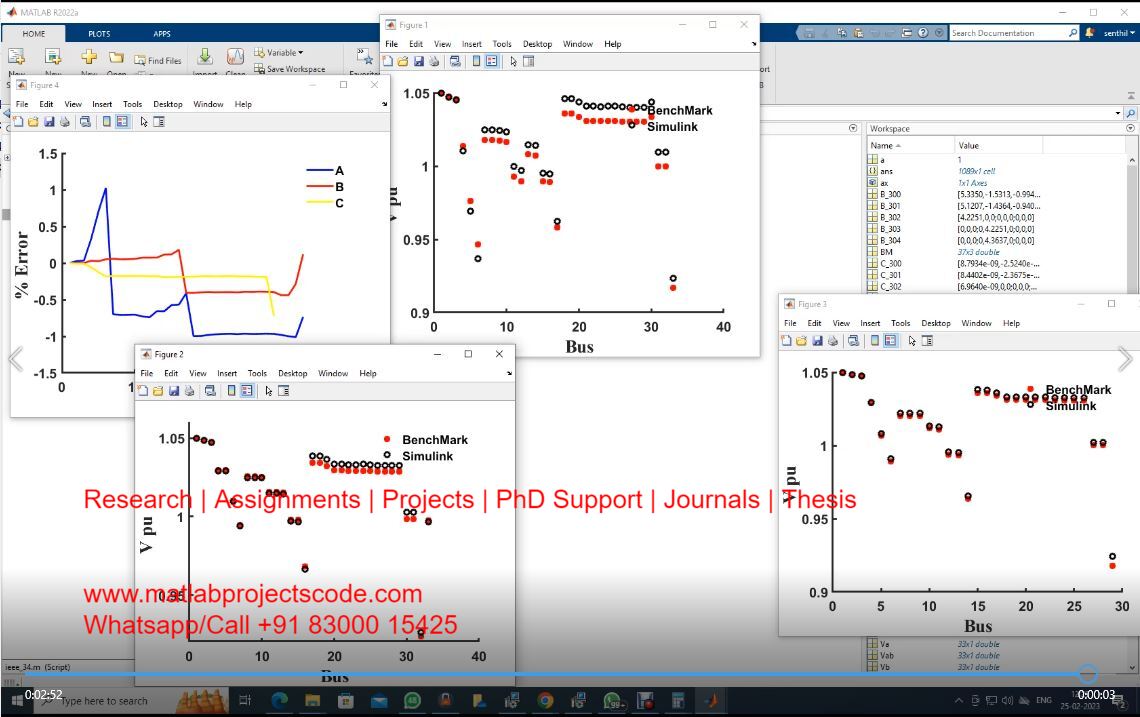This screenshot has width=1140, height=717.
Task: Open Workspace panel actions dropdown
Action: (1131, 128)
